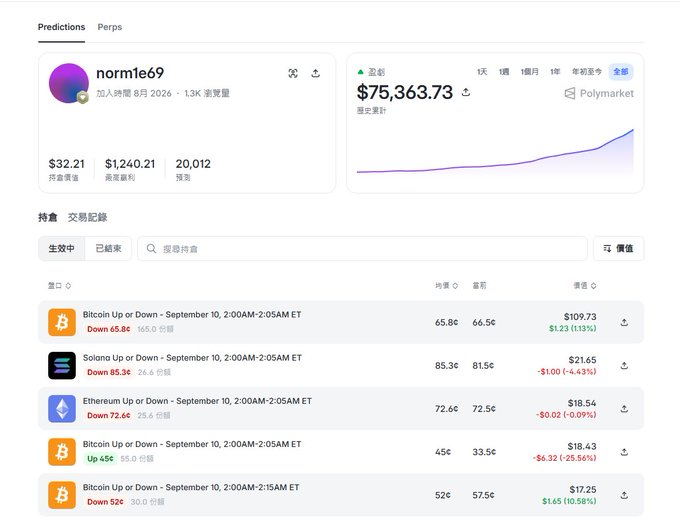Screen dimensions: 680x524
Task: Open Ethereum Up or Down market link
Action: pyautogui.click(x=197, y=401)
